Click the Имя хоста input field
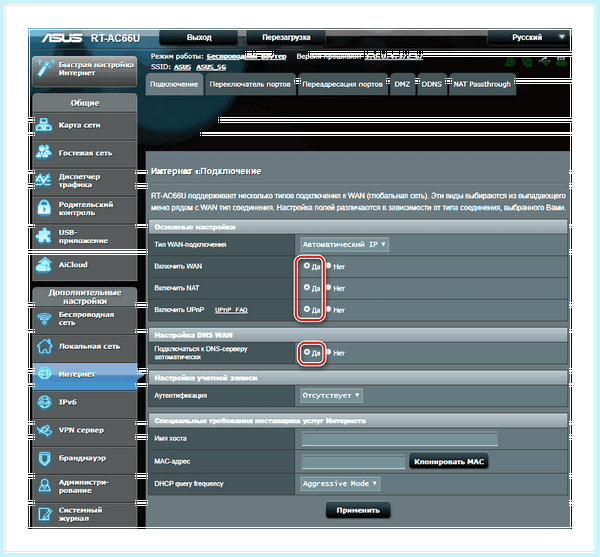Viewport: 600px width, 557px height. pos(399,439)
